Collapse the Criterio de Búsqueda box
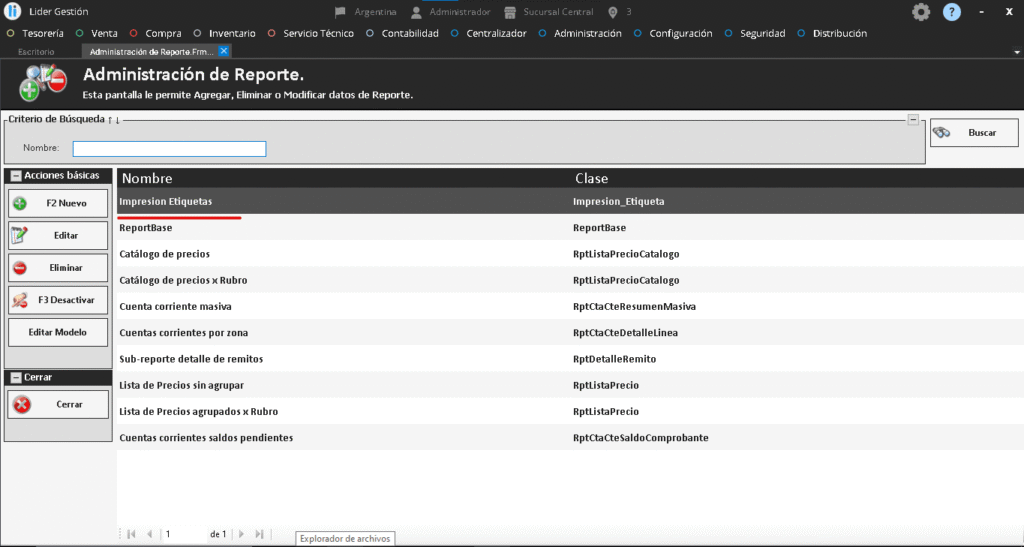1024x547 pixels. (913, 119)
